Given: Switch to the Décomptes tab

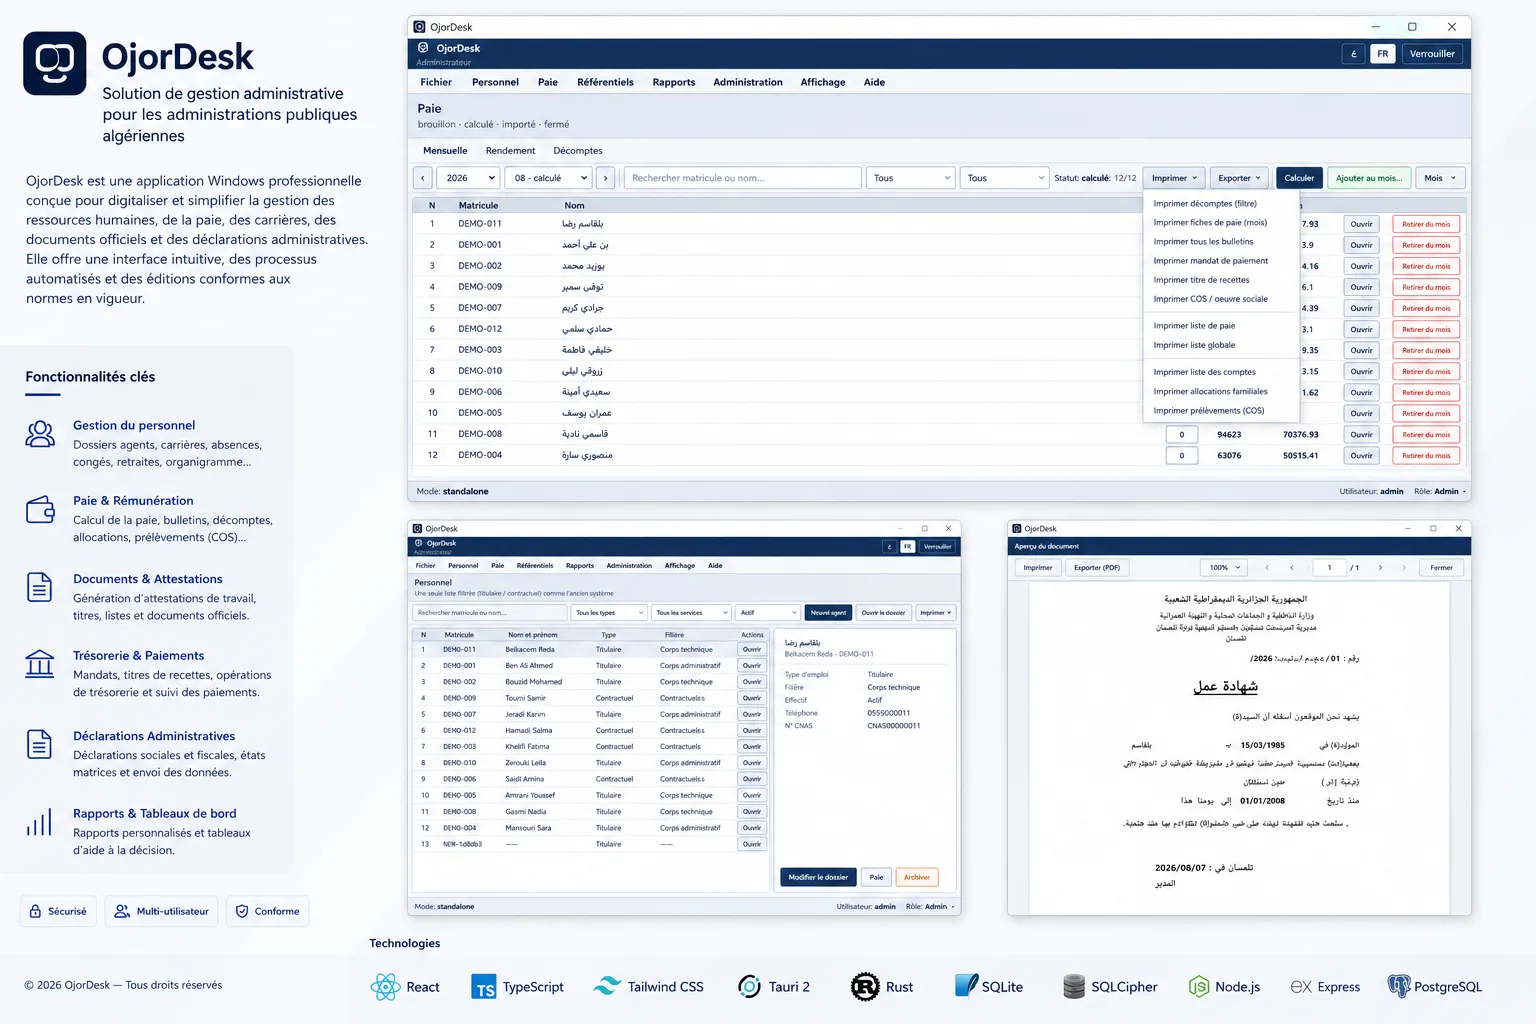Looking at the screenshot, I should [x=577, y=151].
